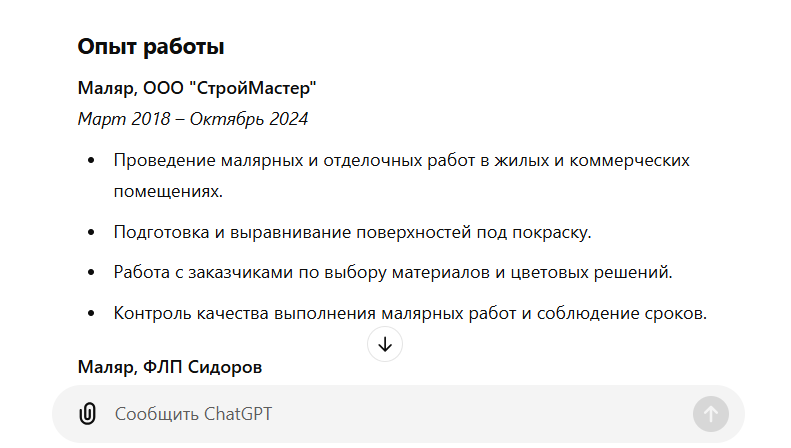Screen dimensions: 791x448
Task: Click the job title "Маляр, ООО"
Action: coord(130,89)
